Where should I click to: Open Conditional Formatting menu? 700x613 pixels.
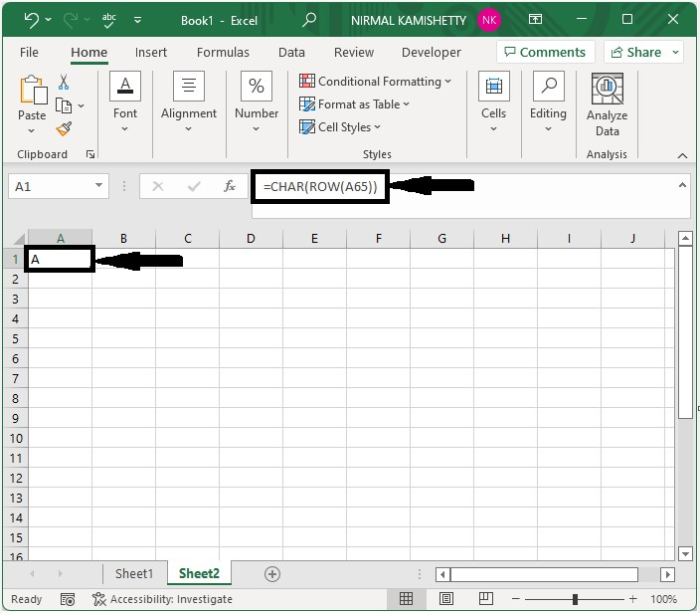click(x=375, y=81)
